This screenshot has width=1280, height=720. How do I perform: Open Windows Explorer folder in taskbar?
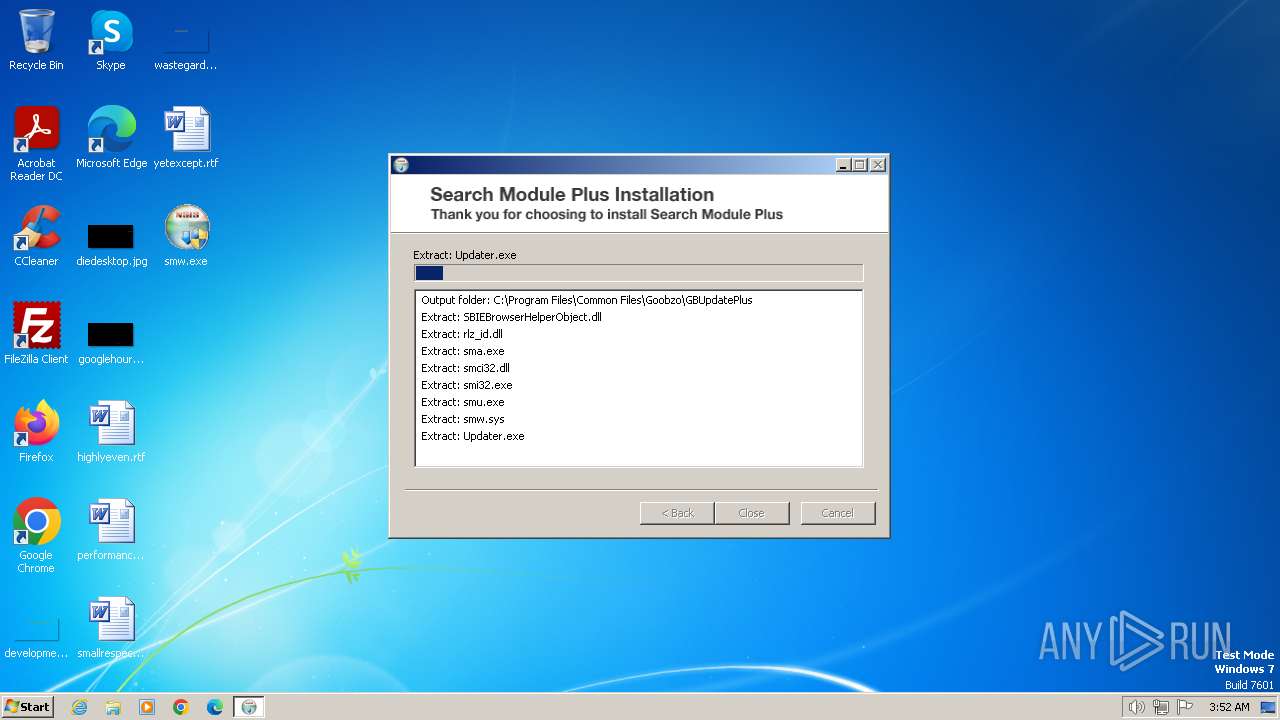113,707
